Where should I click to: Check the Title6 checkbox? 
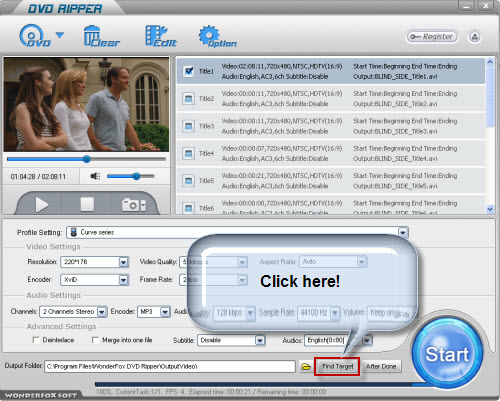click(189, 208)
